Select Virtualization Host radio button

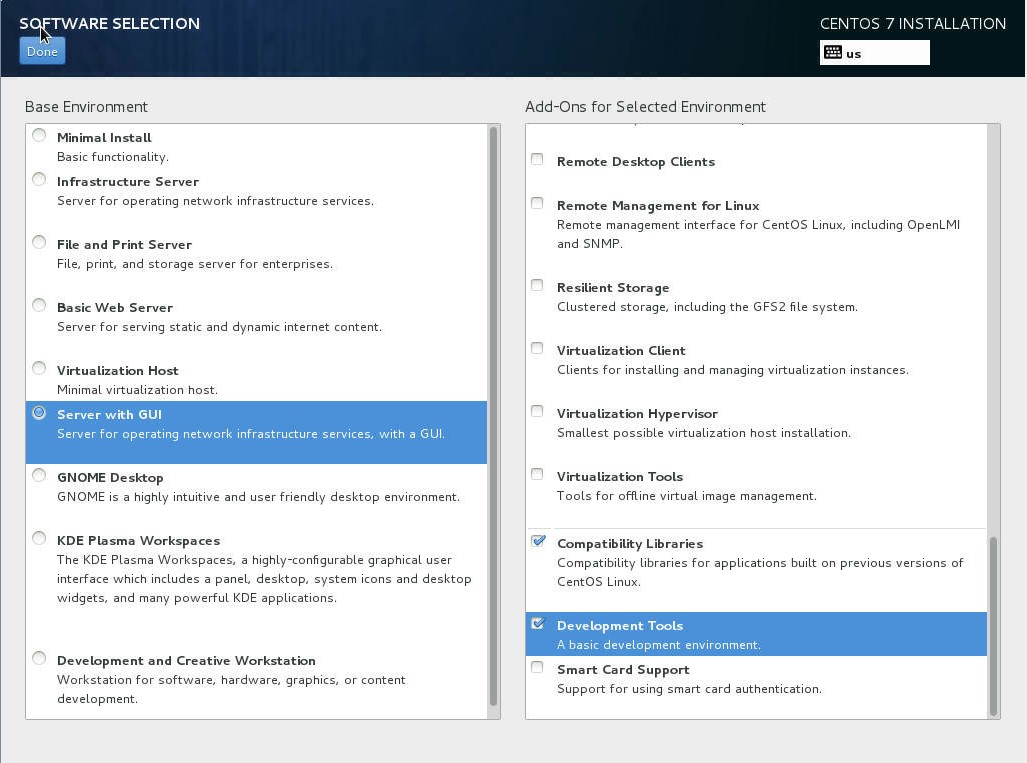click(39, 369)
